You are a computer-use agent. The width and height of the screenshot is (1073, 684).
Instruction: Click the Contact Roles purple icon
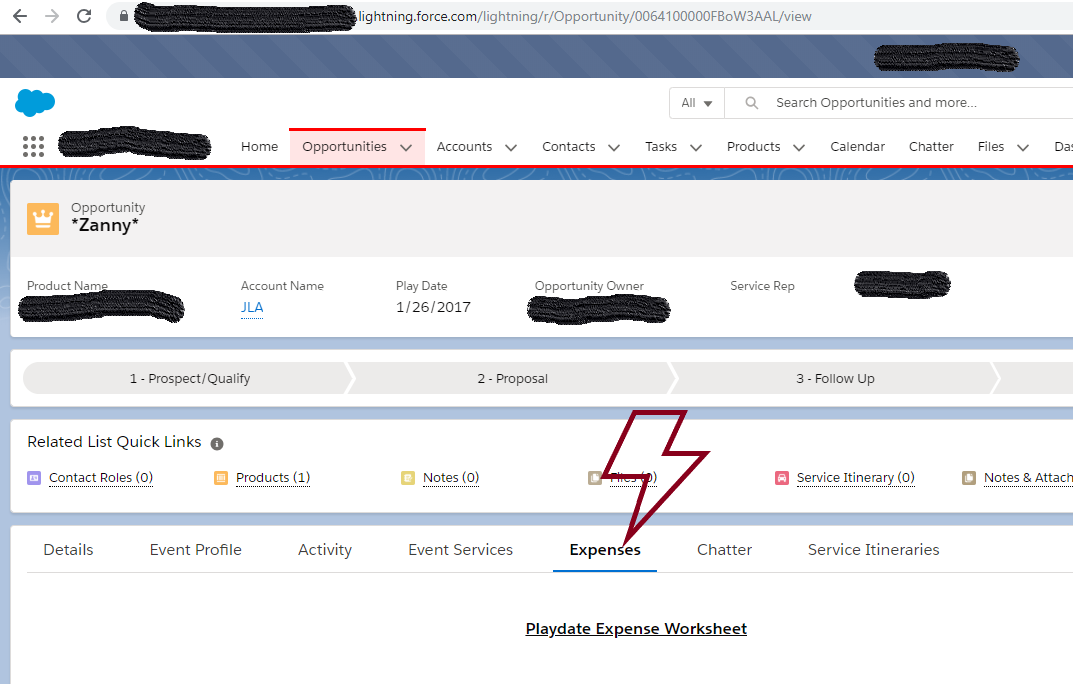[34, 478]
